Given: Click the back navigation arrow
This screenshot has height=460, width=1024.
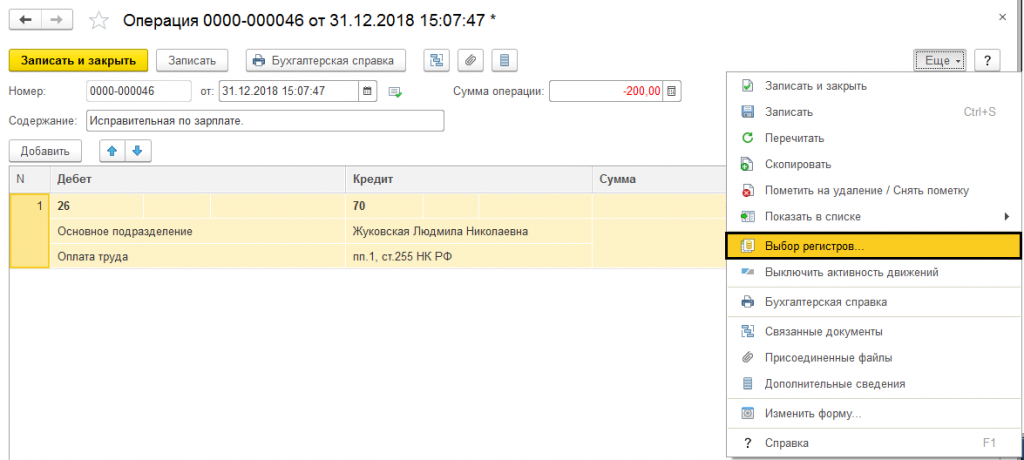Looking at the screenshot, I should [24, 19].
